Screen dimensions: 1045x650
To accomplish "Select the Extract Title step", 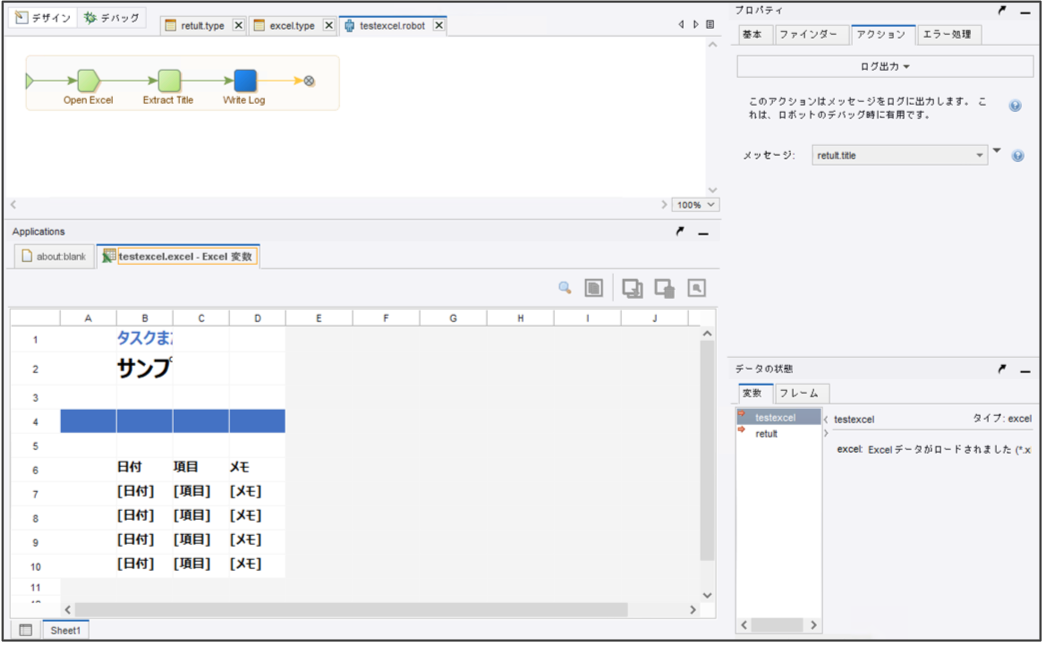I will coord(169,81).
